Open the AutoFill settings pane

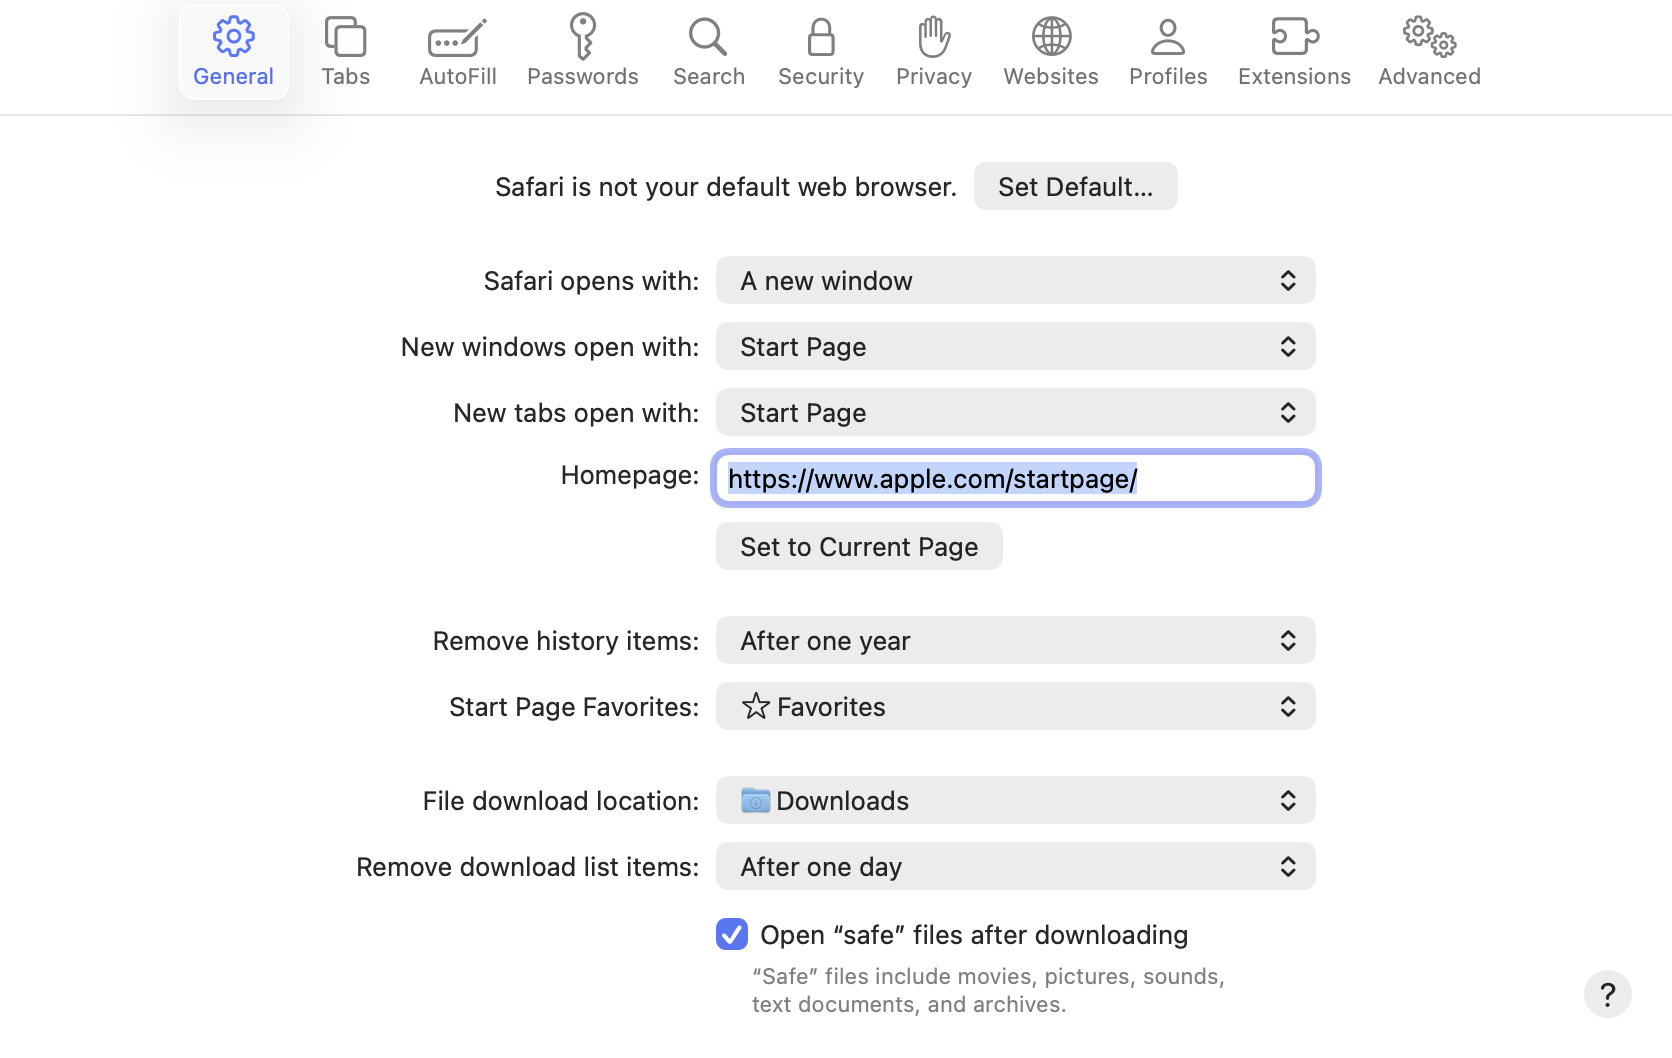[x=457, y=52]
